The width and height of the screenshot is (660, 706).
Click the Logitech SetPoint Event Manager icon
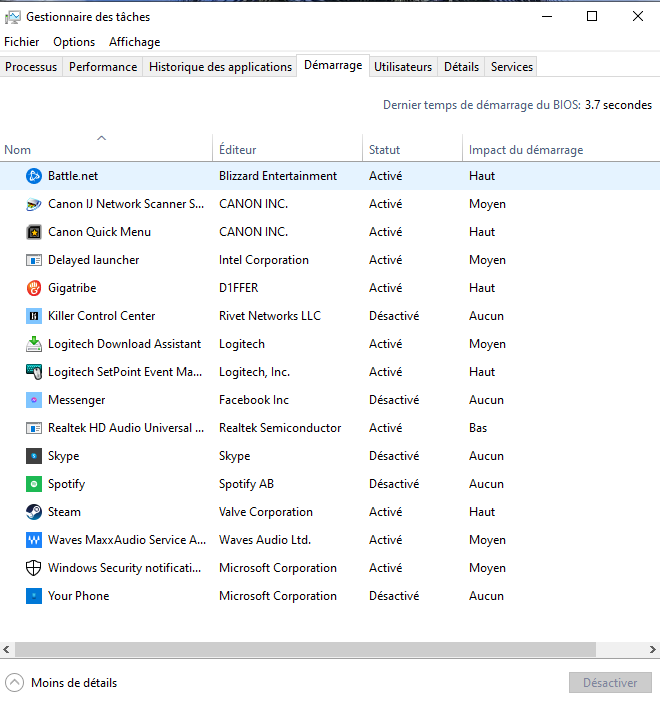[x=34, y=372]
